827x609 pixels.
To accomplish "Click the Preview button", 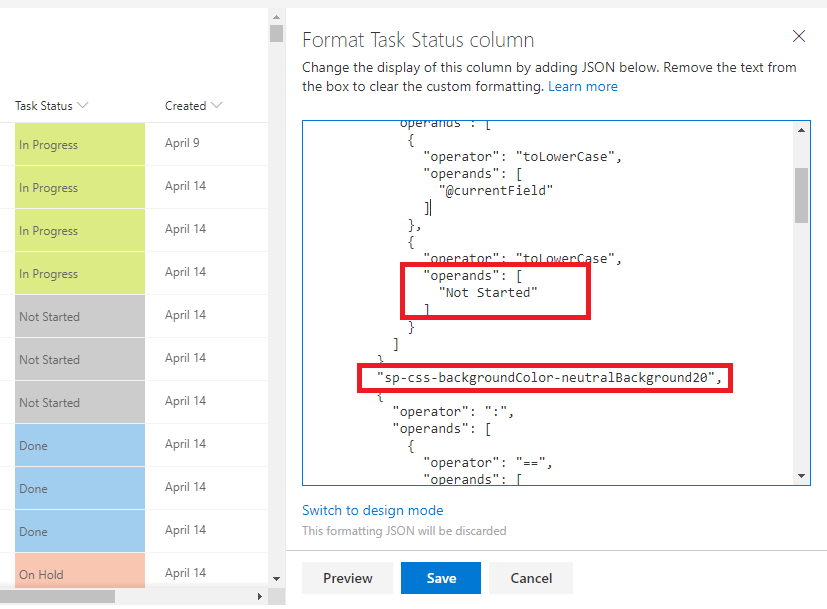I will click(347, 578).
